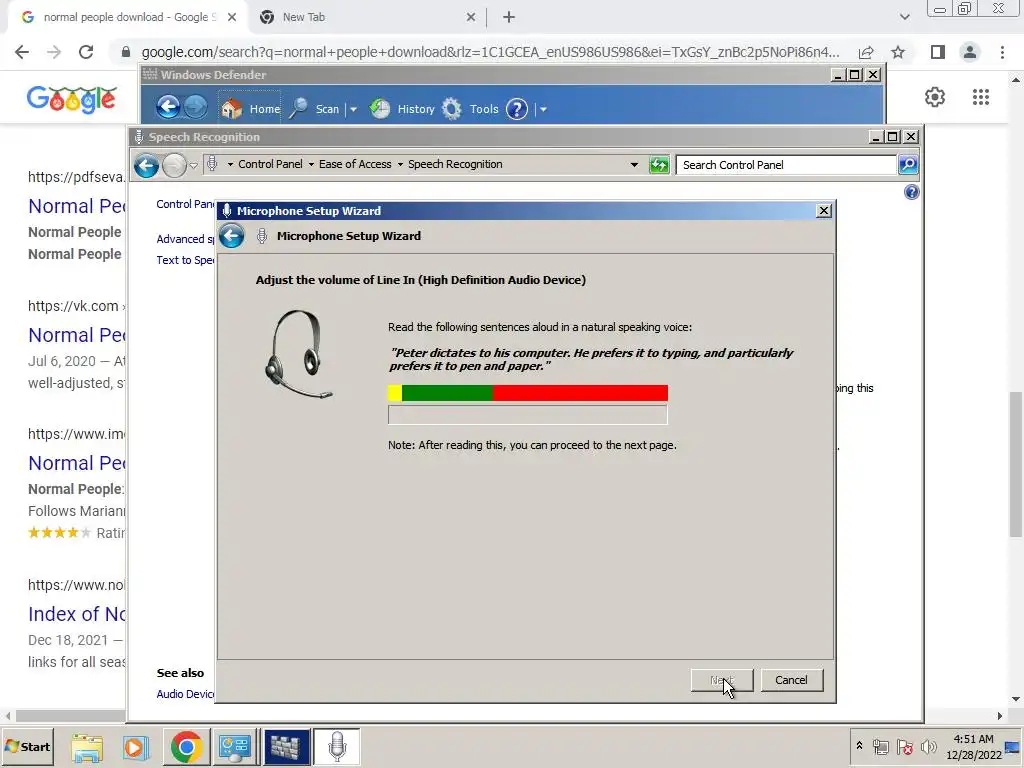Bookmark this page with star icon
The width and height of the screenshot is (1024, 768).
pos(898,52)
